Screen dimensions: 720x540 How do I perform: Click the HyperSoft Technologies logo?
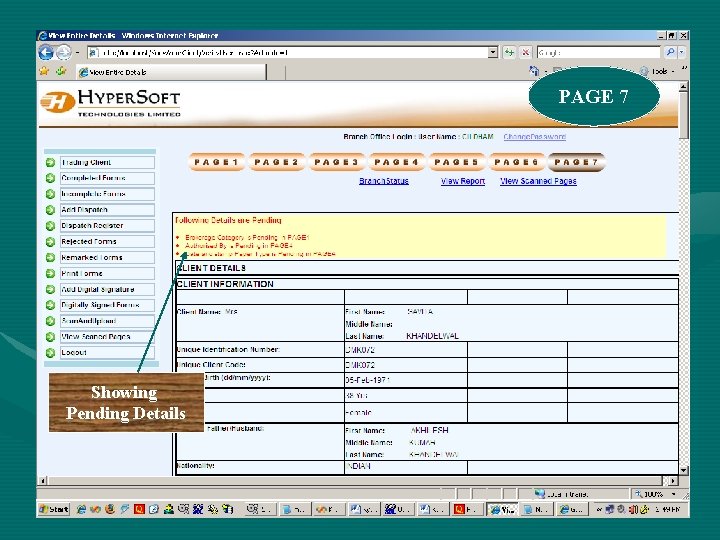(110, 103)
